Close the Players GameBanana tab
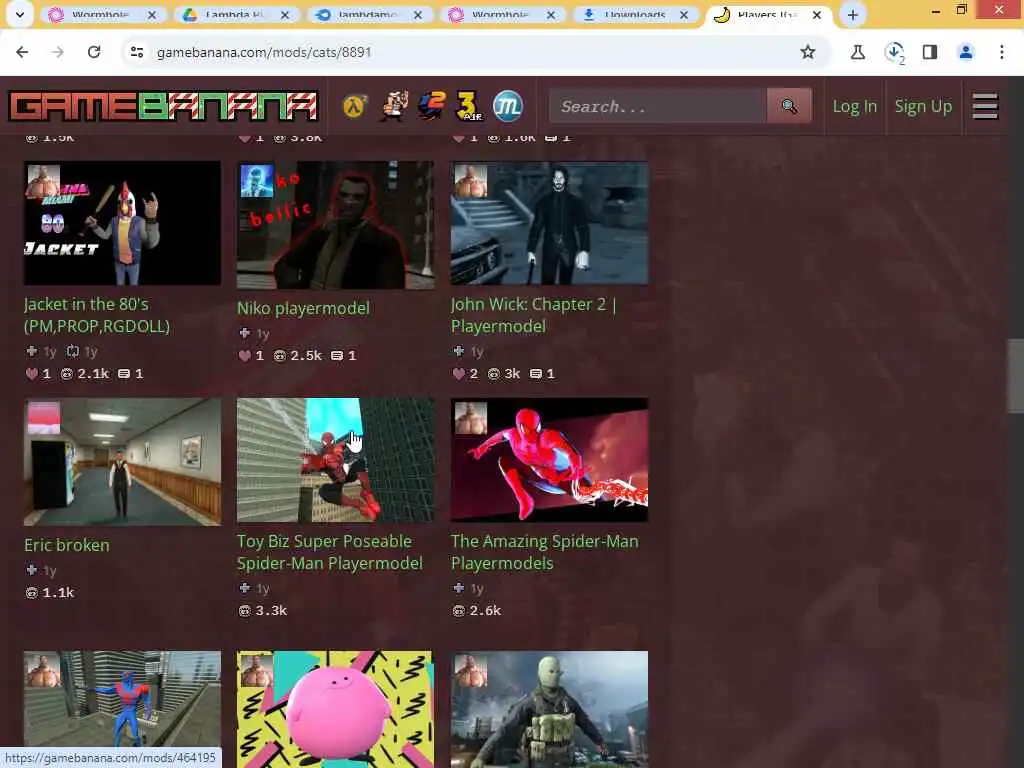The image size is (1024, 768). (816, 15)
